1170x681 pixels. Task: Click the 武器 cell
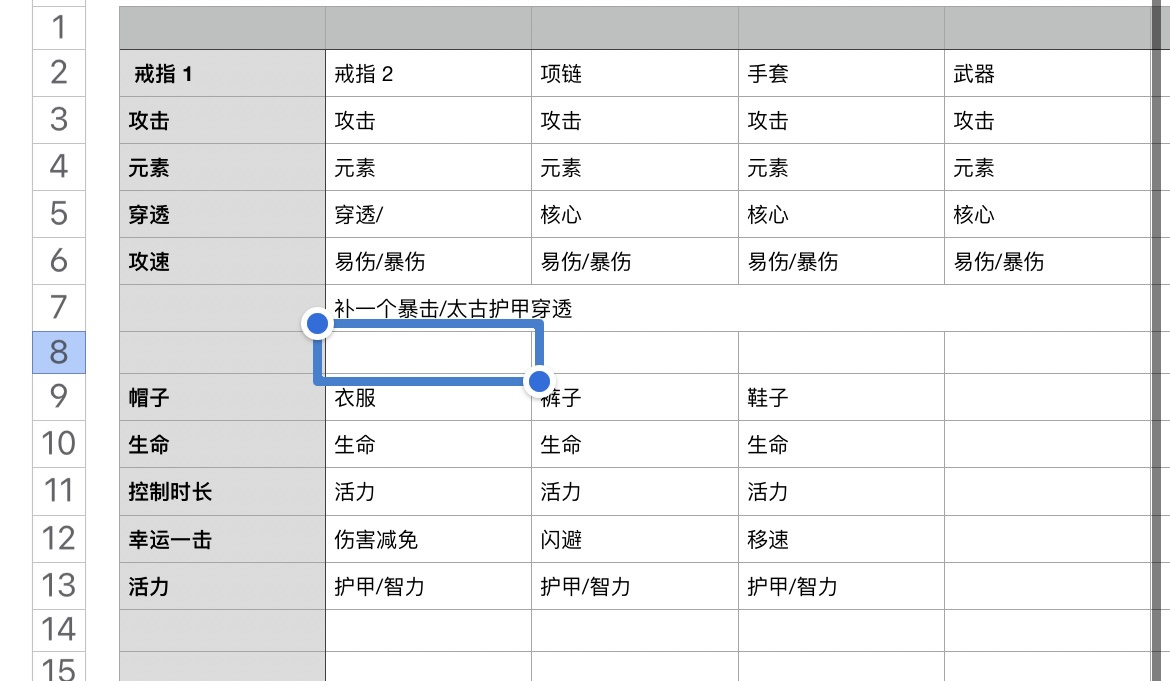point(1047,73)
